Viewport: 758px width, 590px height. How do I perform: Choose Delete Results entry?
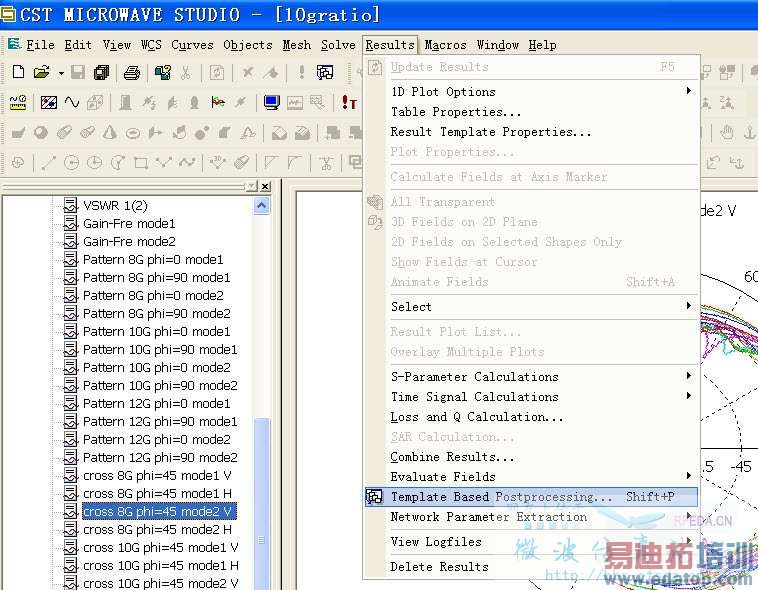(x=531, y=566)
